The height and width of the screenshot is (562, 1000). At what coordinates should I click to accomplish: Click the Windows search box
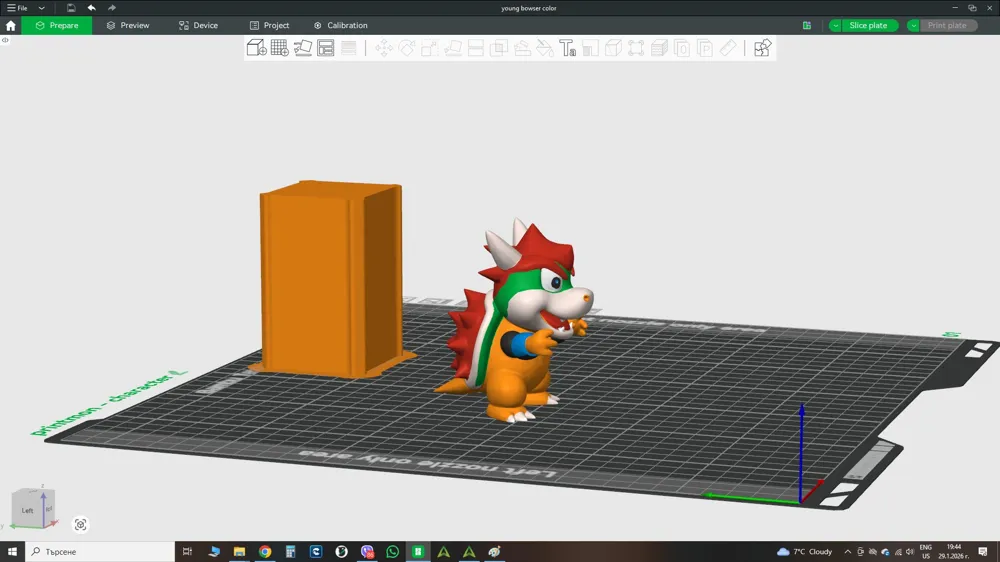point(100,551)
